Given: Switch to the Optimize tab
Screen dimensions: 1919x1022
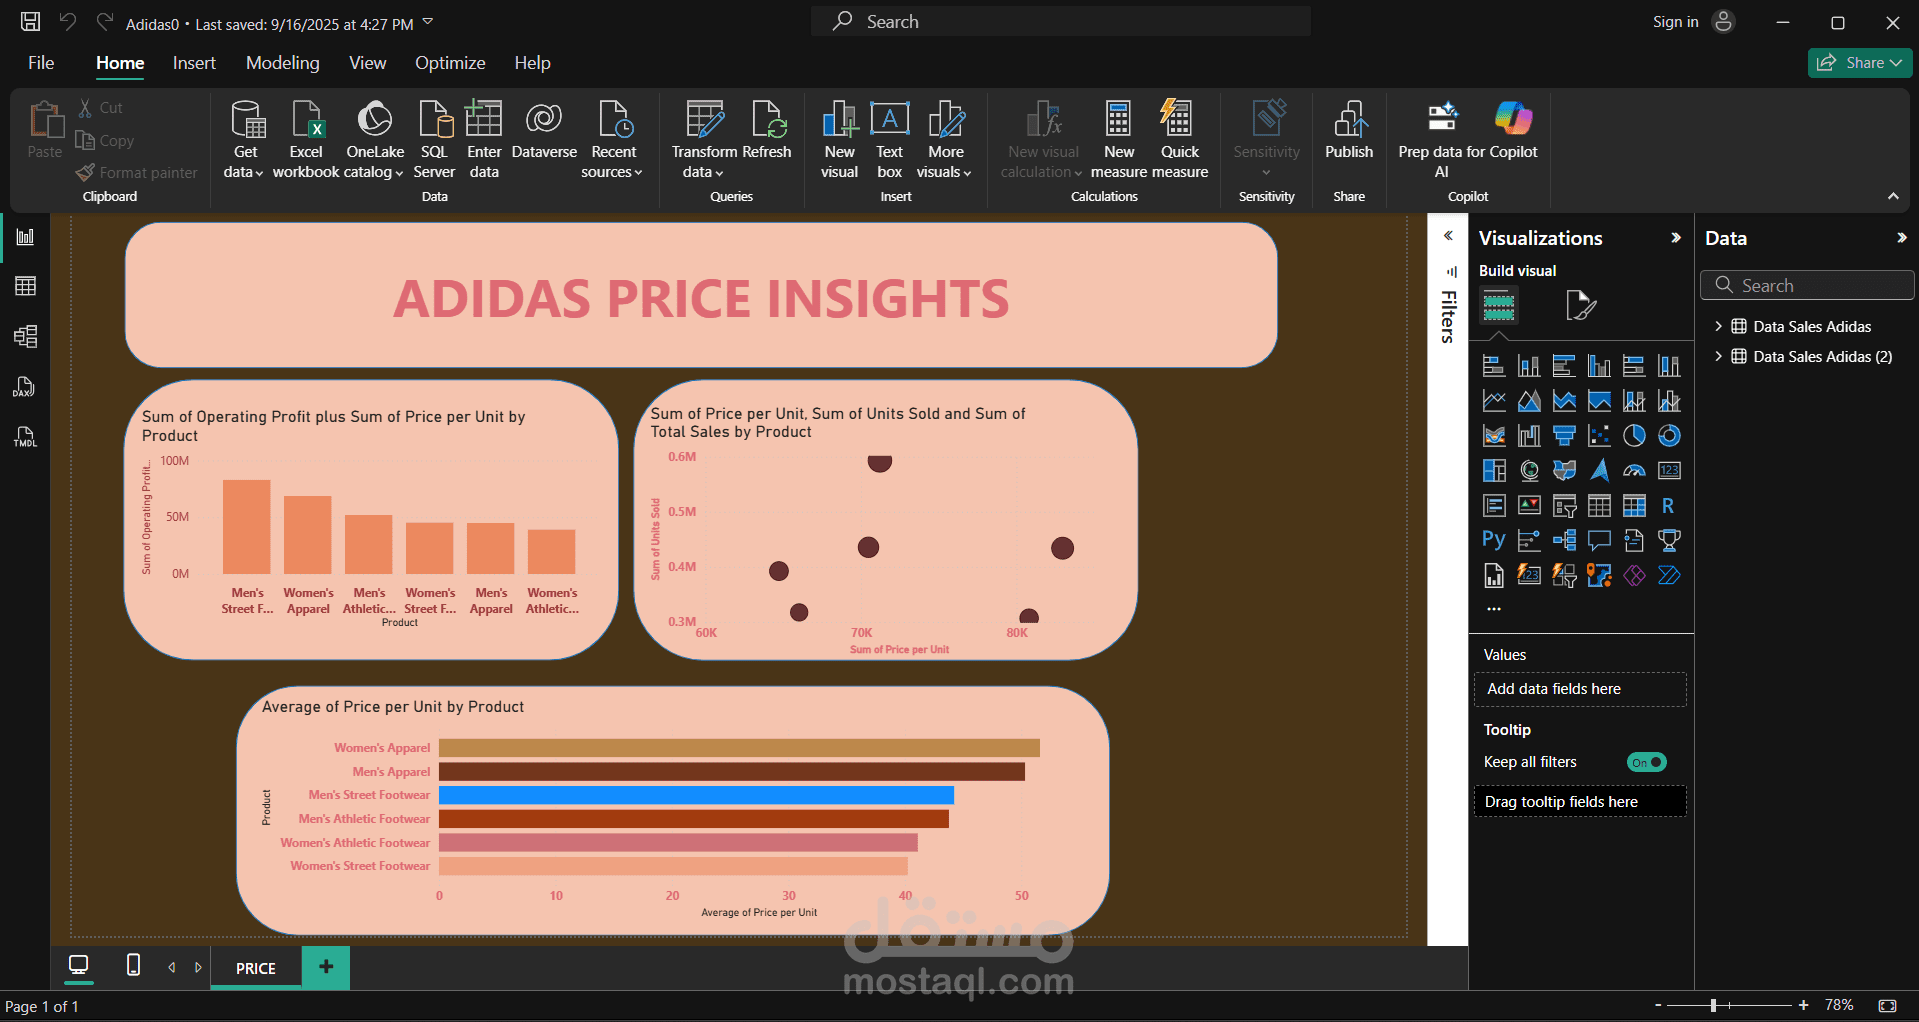Looking at the screenshot, I should click(x=450, y=63).
